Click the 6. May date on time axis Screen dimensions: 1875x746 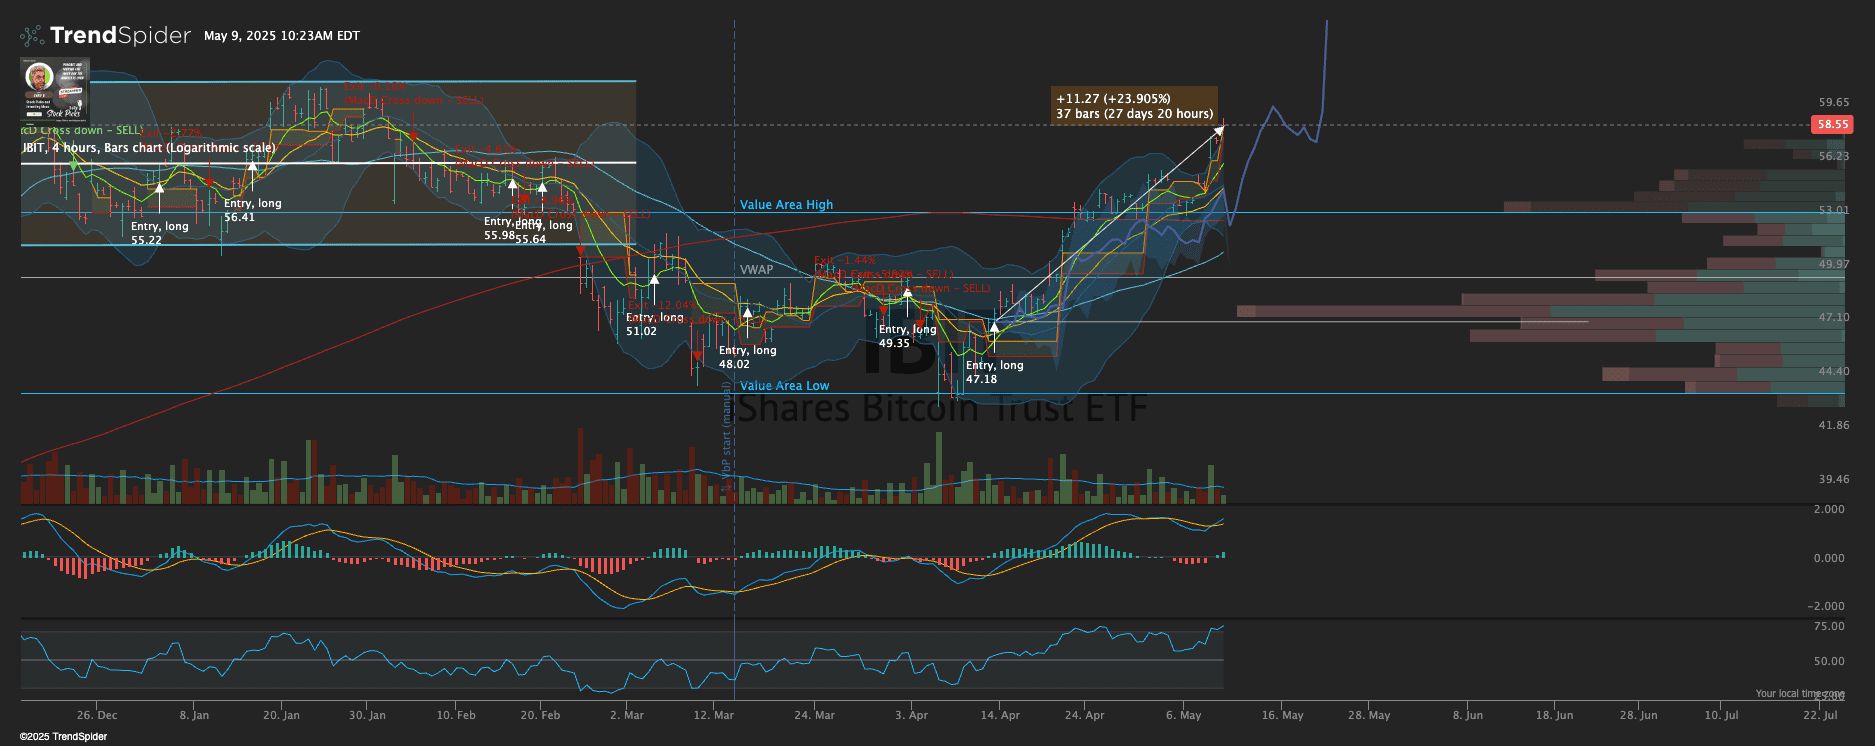tap(1183, 715)
